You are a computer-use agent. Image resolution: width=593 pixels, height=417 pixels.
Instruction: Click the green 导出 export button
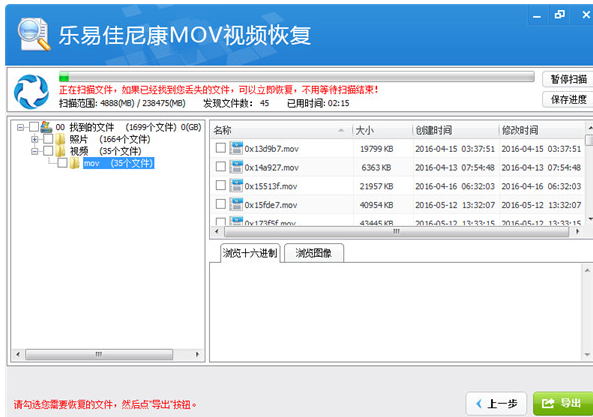click(x=563, y=403)
